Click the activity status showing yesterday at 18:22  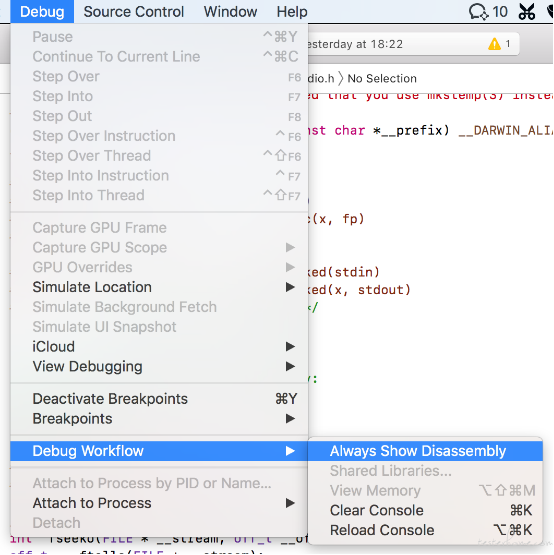click(355, 44)
